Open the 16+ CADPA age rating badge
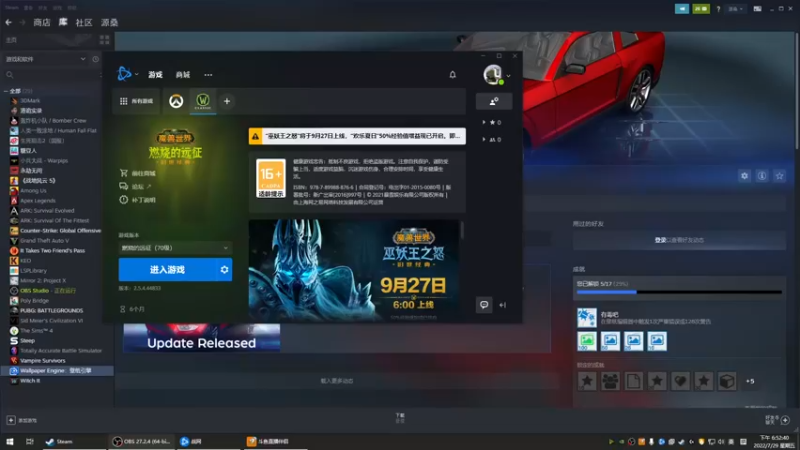Image resolution: width=800 pixels, height=450 pixels. [x=271, y=178]
